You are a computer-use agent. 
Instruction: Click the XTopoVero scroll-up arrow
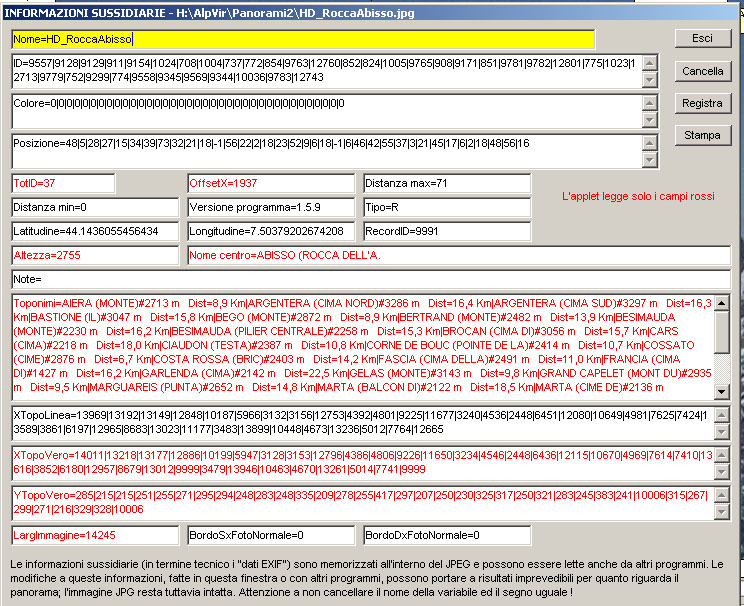point(722,455)
